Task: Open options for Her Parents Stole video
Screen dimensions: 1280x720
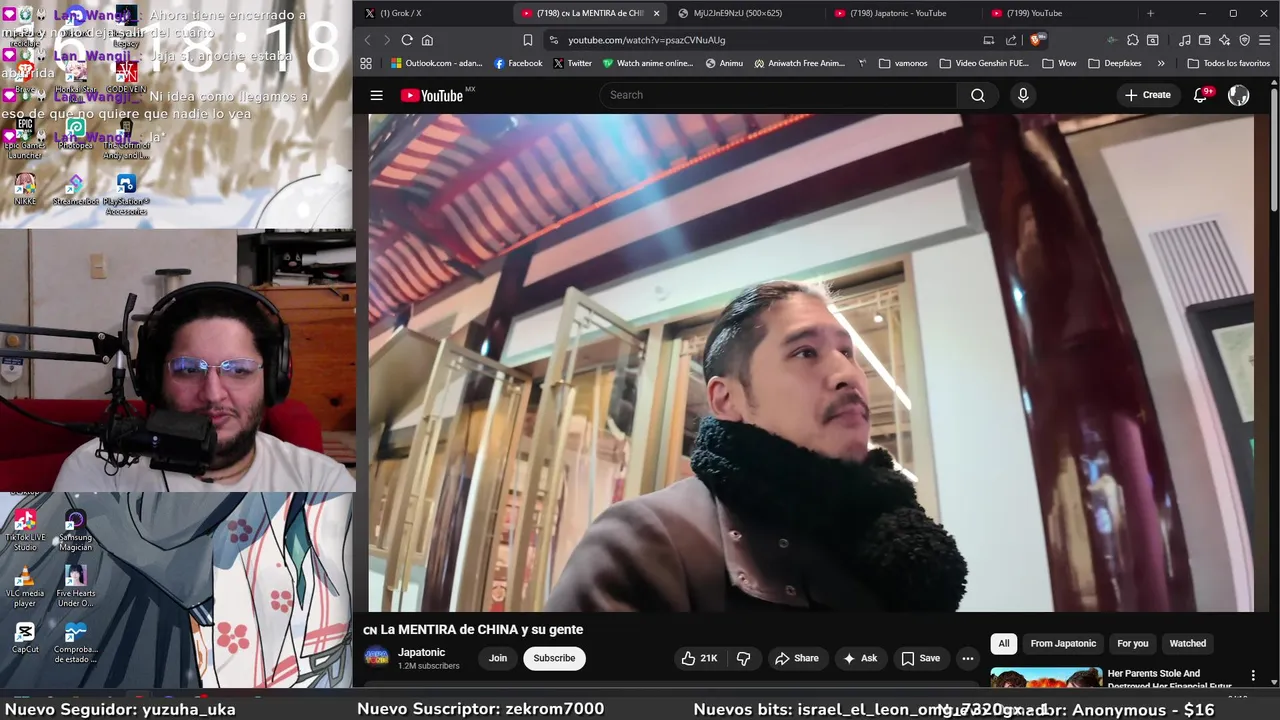Action: (x=1253, y=676)
